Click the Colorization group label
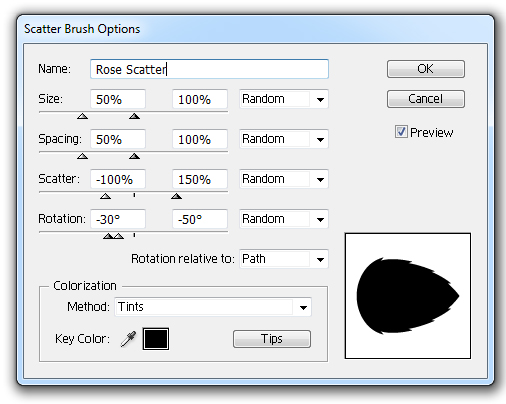Image resolution: width=506 pixels, height=404 pixels. [x=85, y=286]
